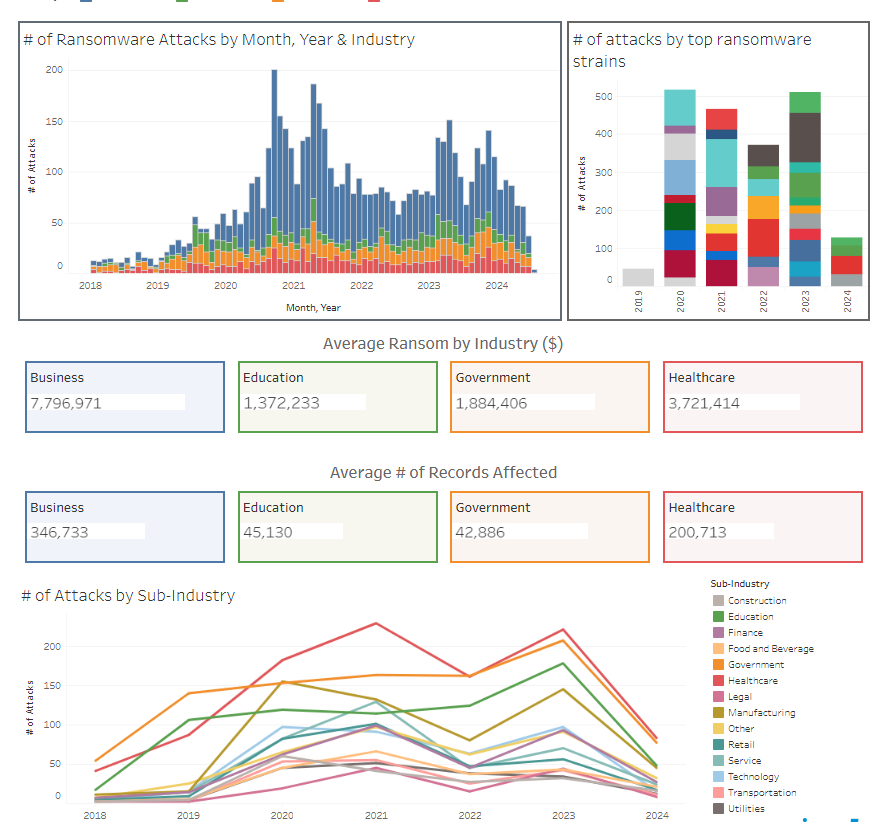
Task: Click the Utilities legend color swatch
Action: pos(718,809)
